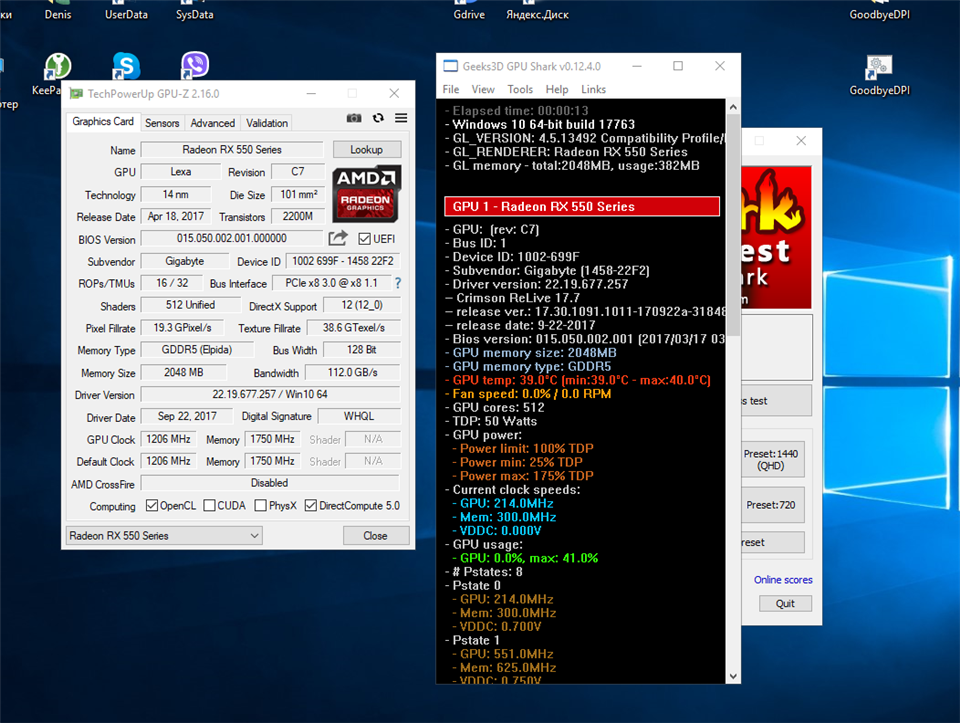Viewport: 960px width, 723px height.
Task: Click the GPU 1 - Radeon RX 550 Series header
Action: tap(582, 206)
